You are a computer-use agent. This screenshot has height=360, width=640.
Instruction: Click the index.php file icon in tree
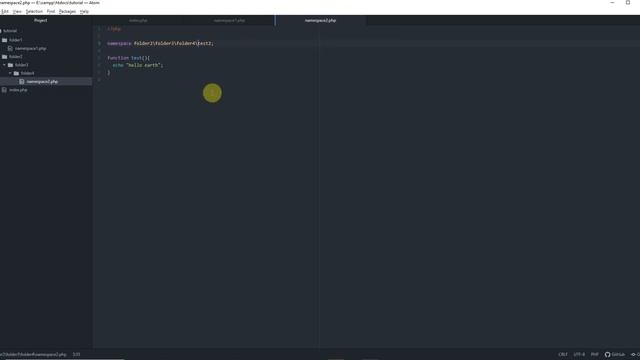click(x=4, y=90)
